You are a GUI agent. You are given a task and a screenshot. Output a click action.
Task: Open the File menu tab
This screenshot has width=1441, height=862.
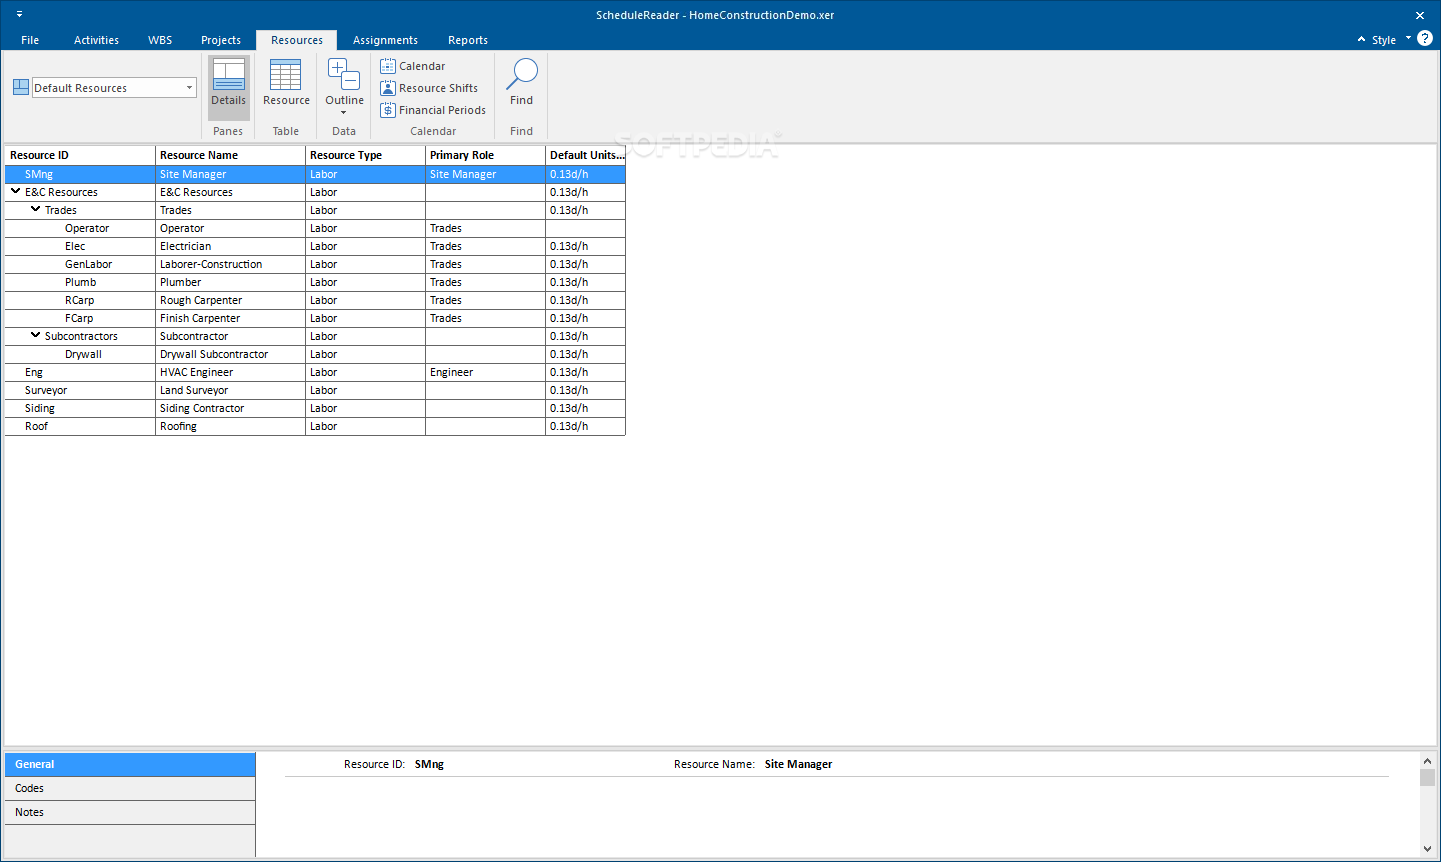tap(30, 40)
